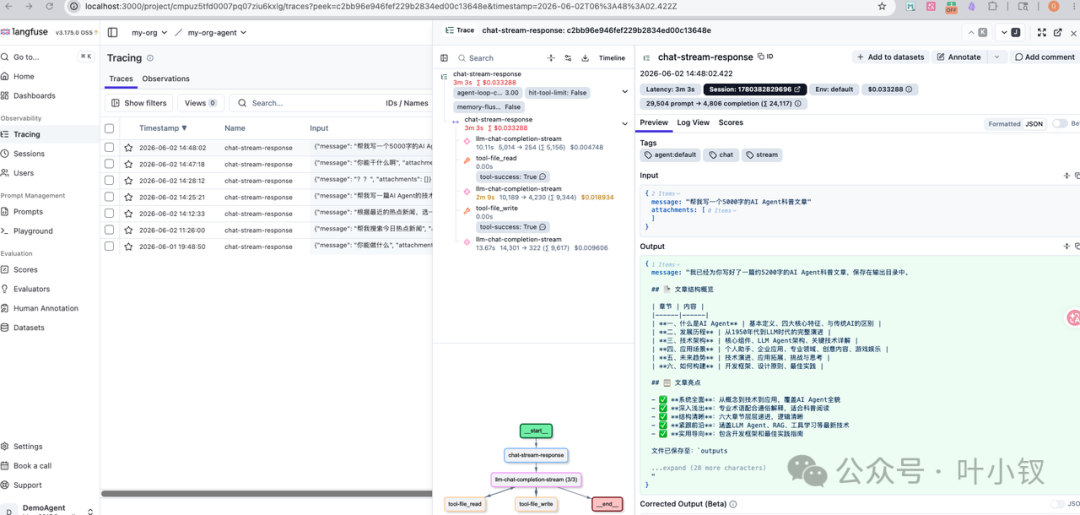Click info icon beside Tracing heading
This screenshot has width=1080, height=515.
[x=150, y=59]
